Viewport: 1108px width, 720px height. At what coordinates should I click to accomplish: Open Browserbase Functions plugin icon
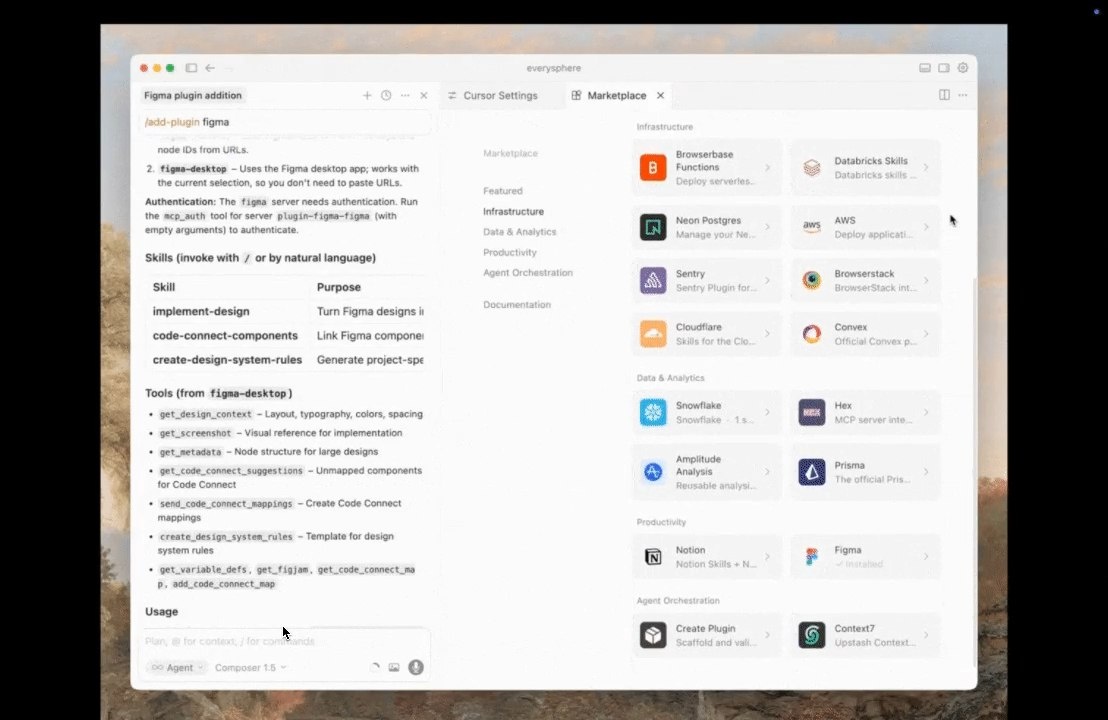[x=653, y=167]
